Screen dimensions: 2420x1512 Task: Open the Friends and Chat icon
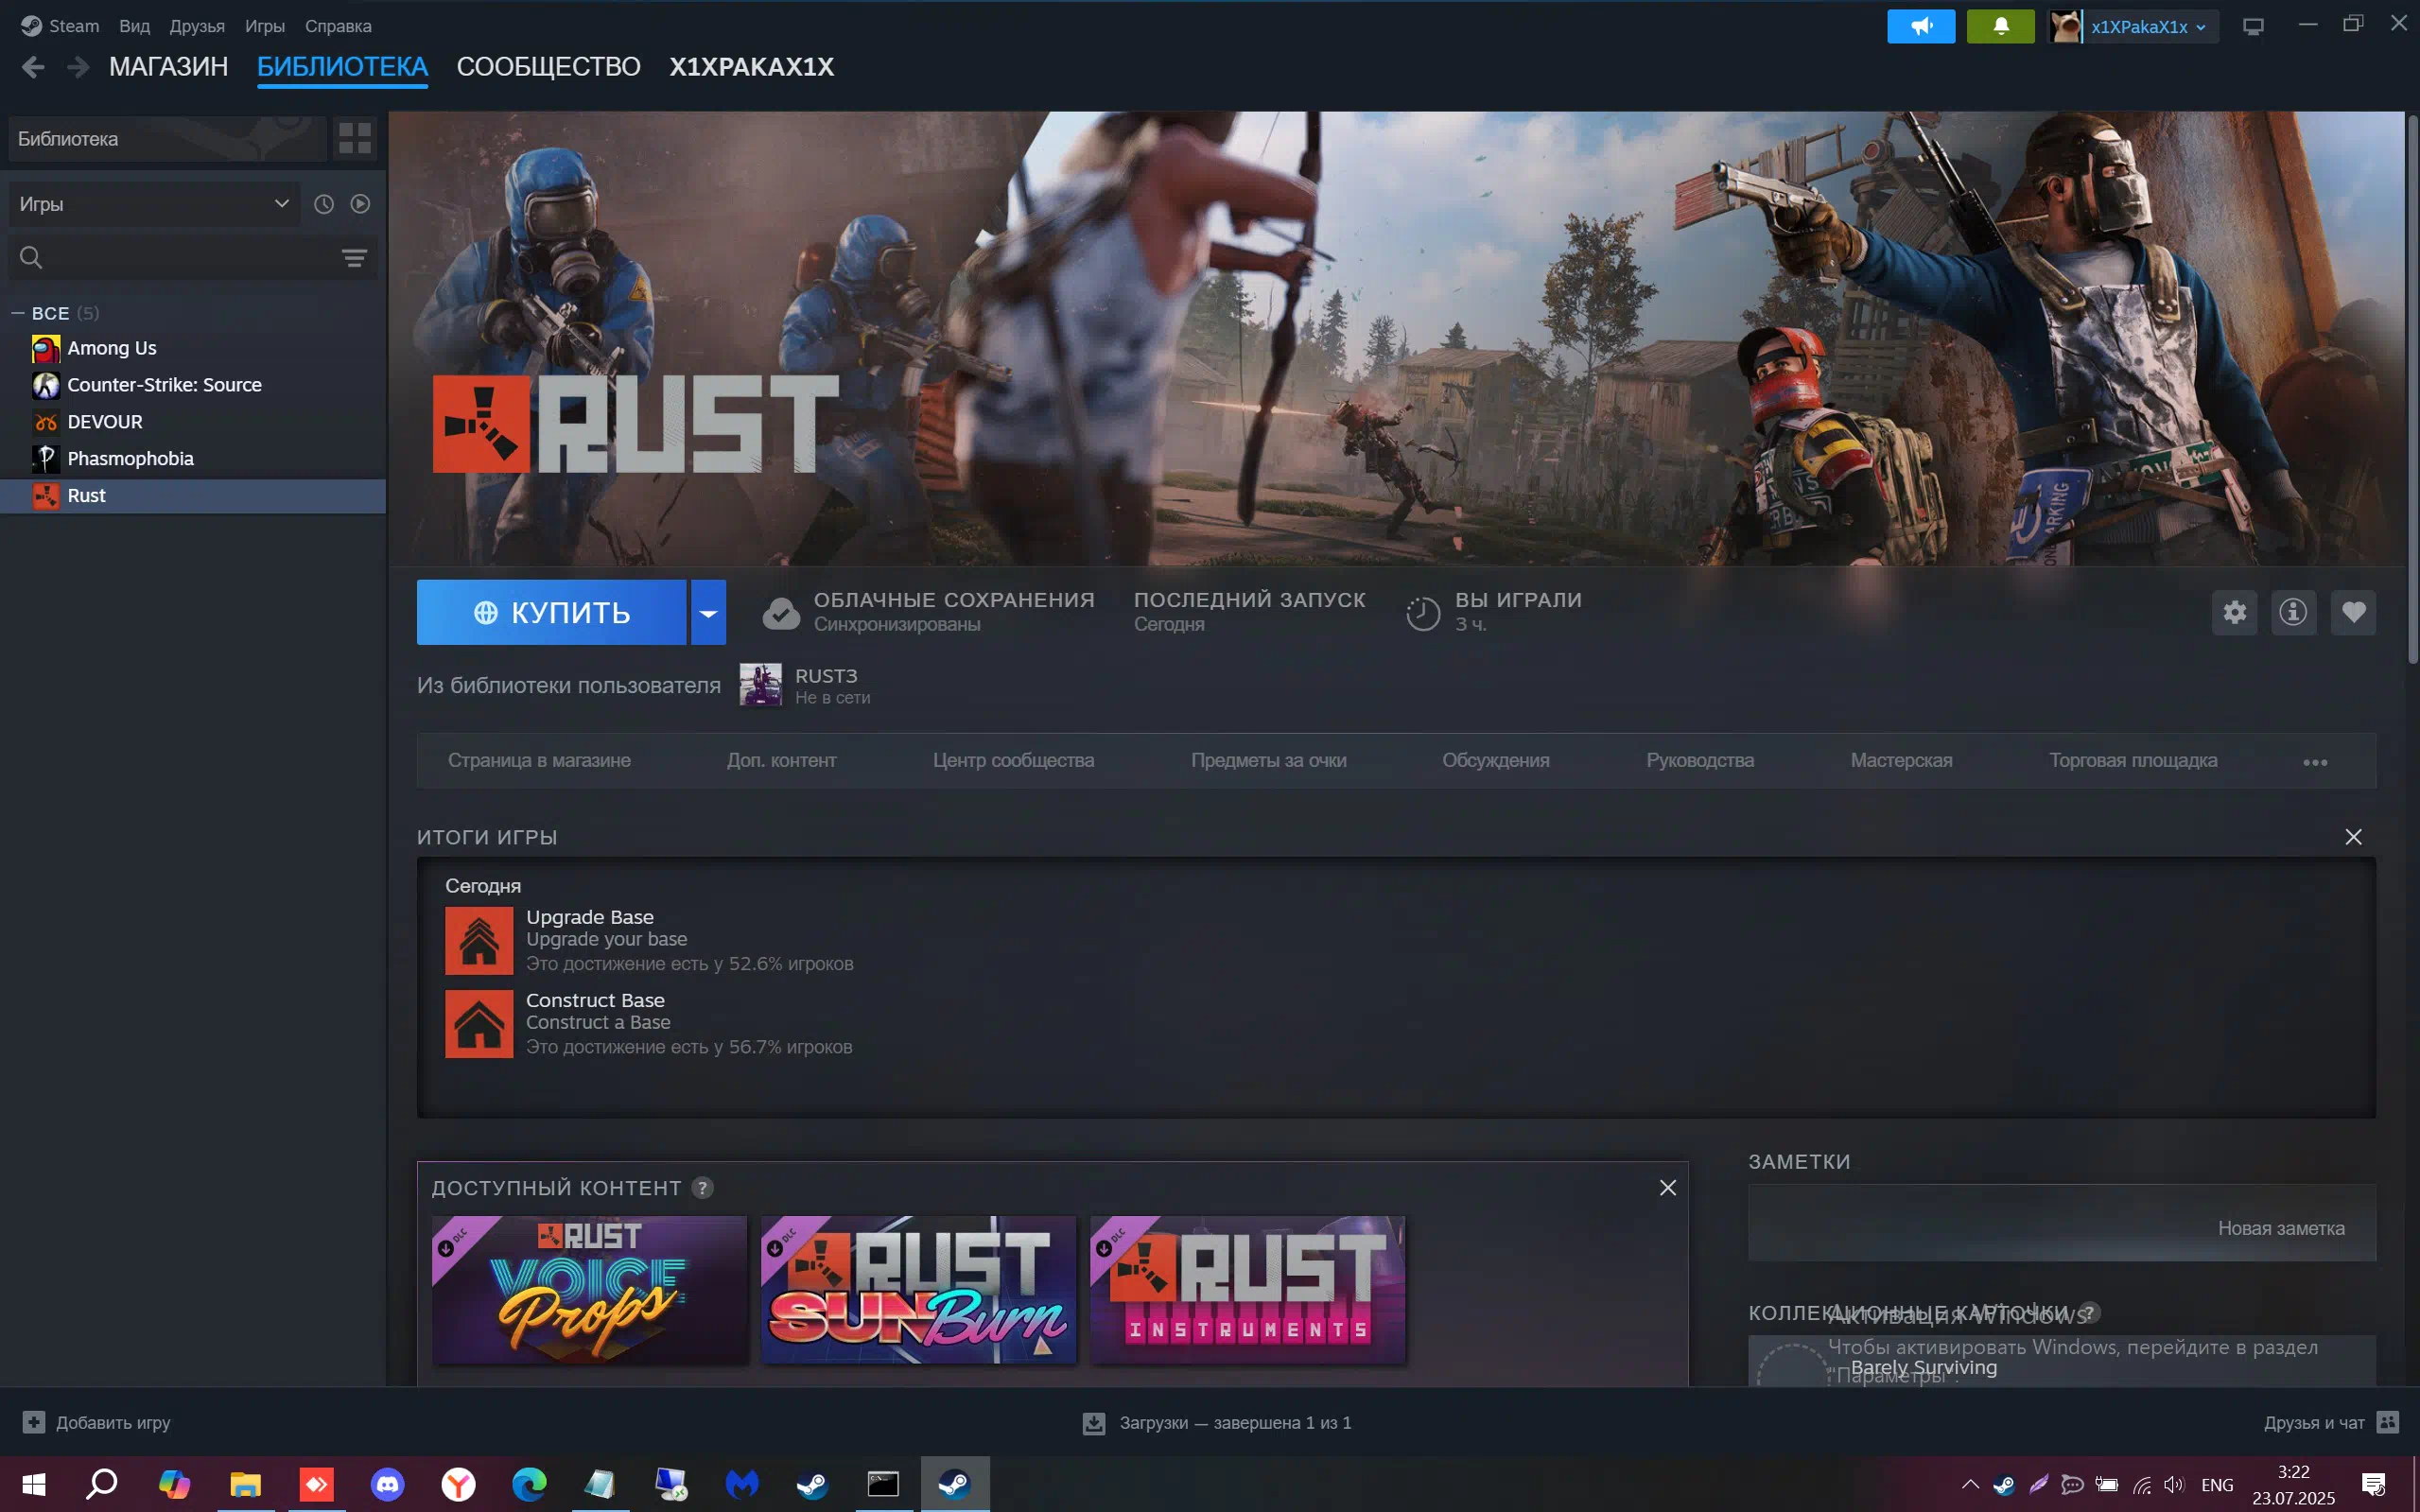coord(2388,1422)
